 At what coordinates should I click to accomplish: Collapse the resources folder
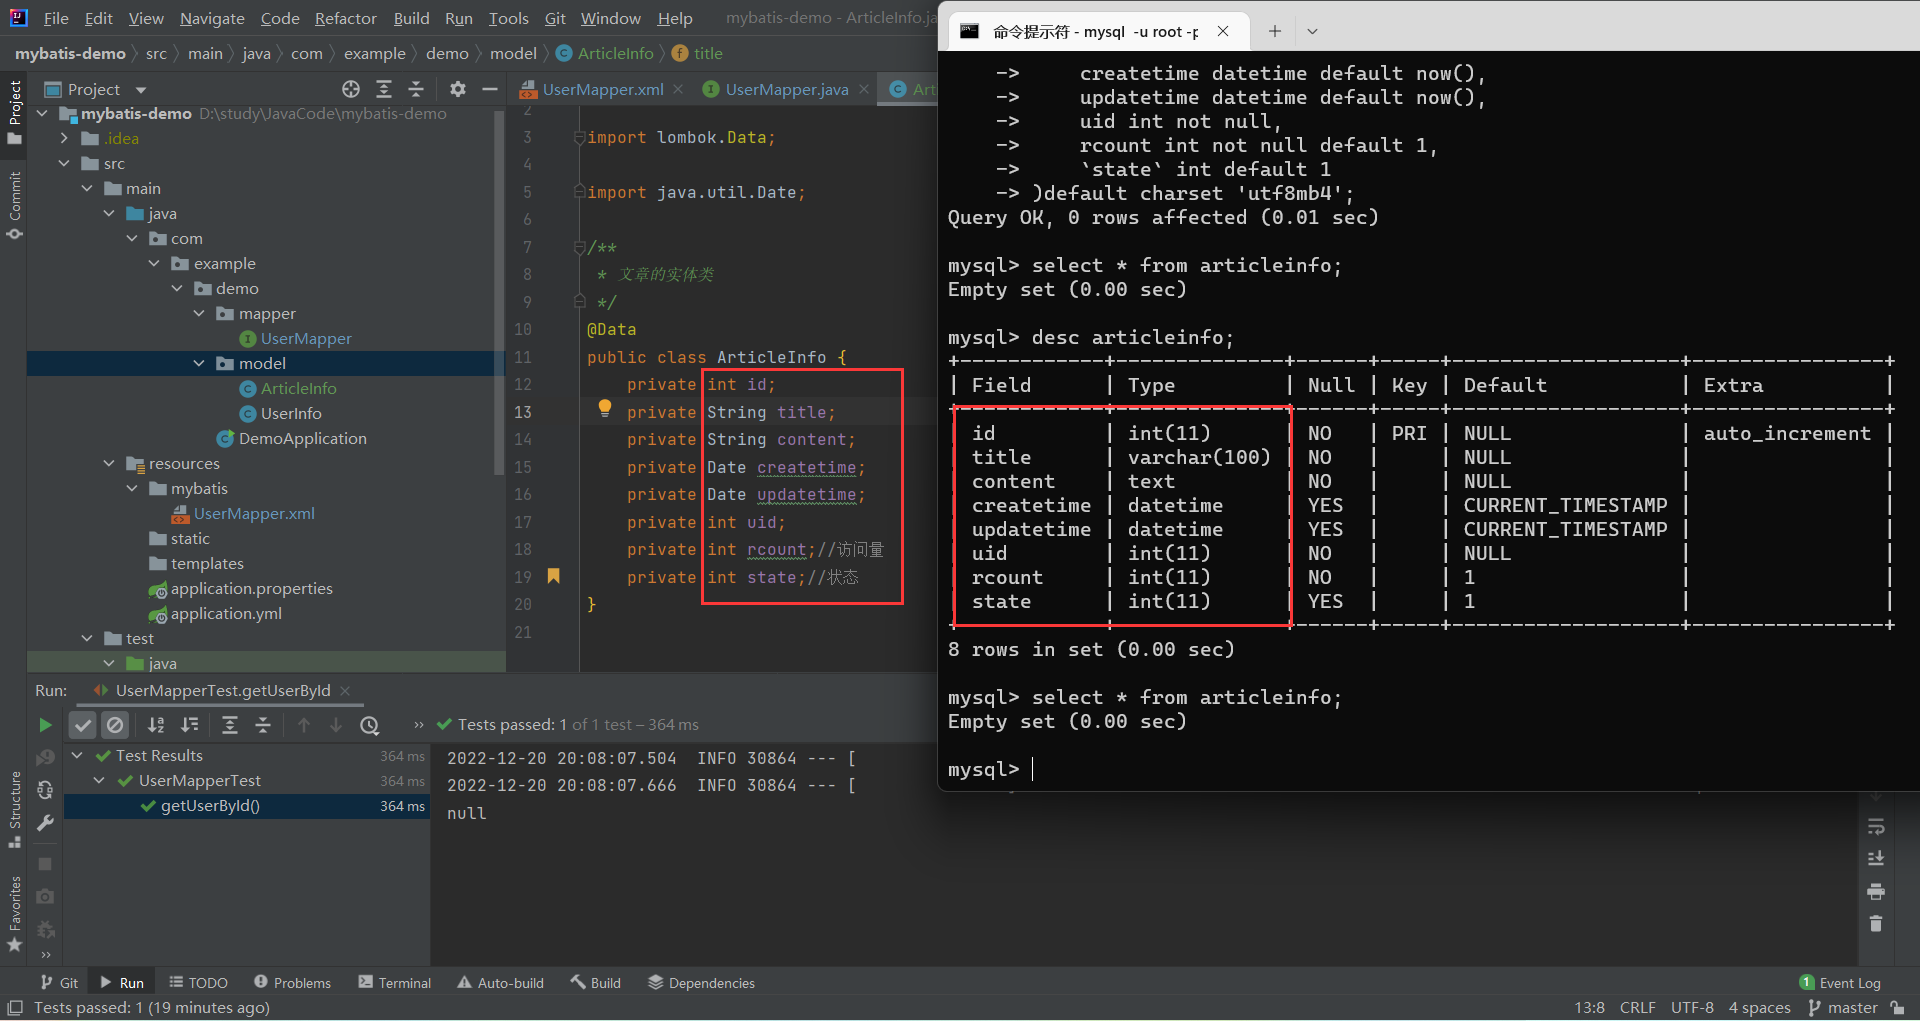tap(109, 464)
